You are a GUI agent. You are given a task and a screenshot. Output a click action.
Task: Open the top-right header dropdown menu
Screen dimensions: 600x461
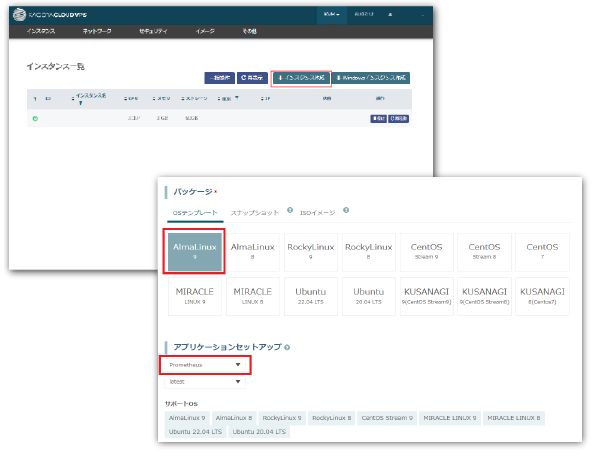(330, 15)
